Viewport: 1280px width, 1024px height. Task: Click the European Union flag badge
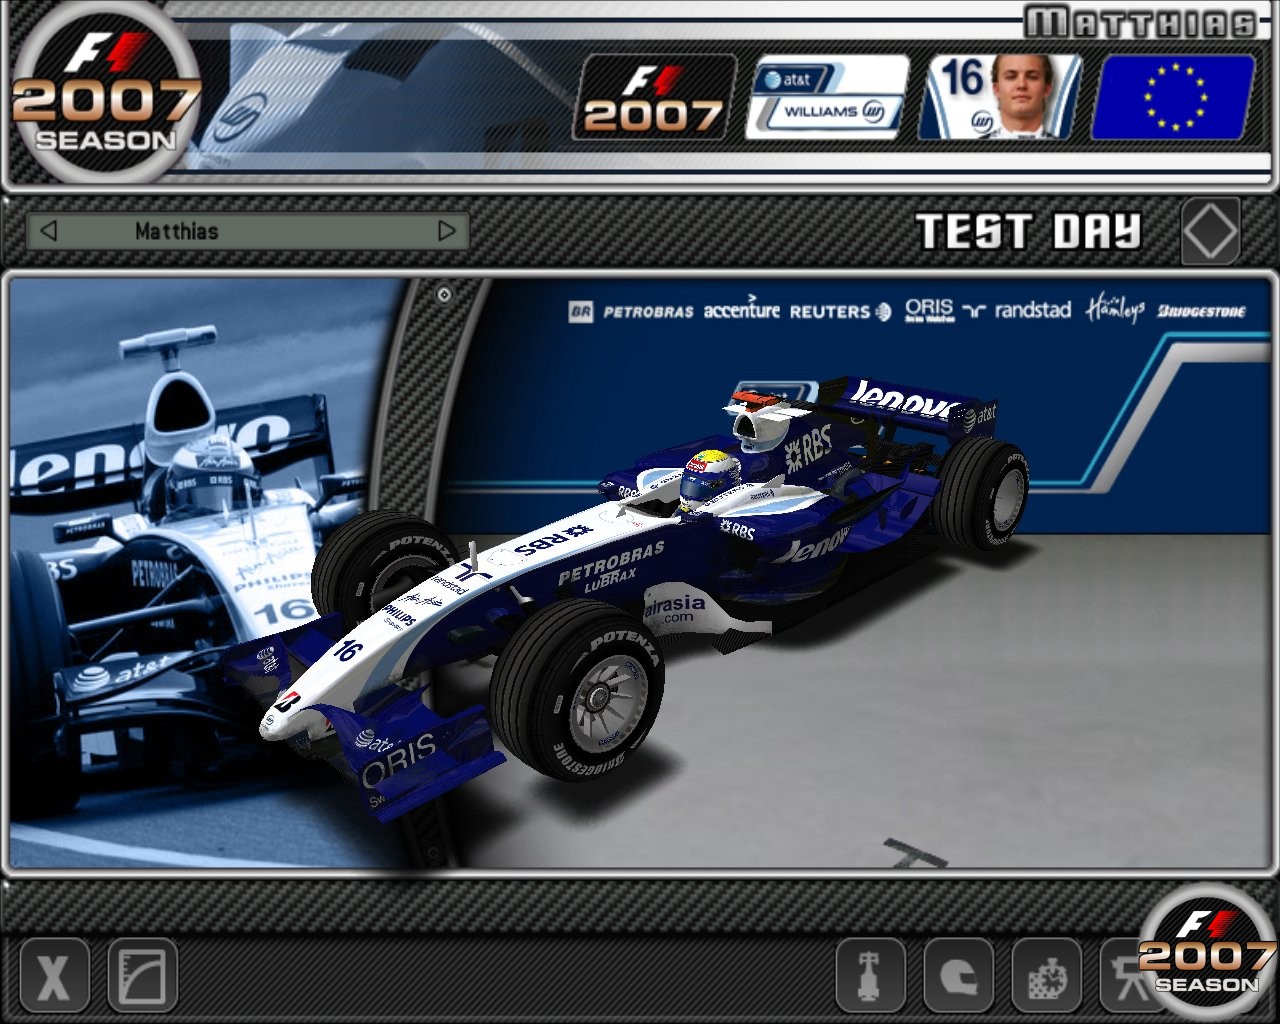(x=1173, y=97)
